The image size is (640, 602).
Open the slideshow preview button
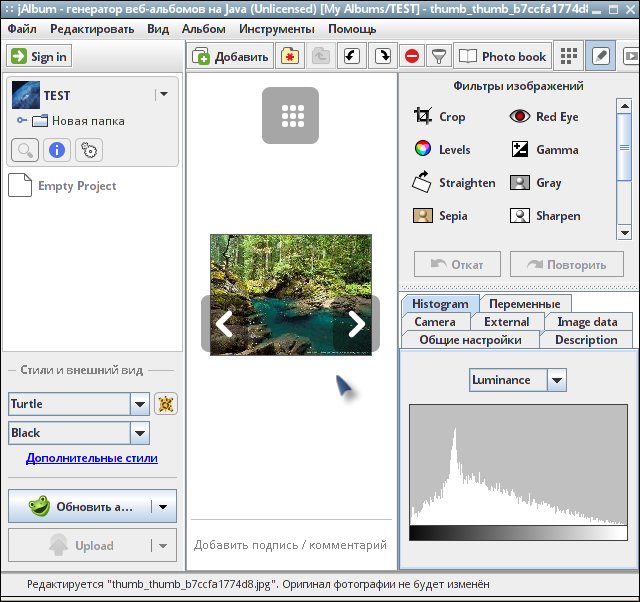coord(630,56)
